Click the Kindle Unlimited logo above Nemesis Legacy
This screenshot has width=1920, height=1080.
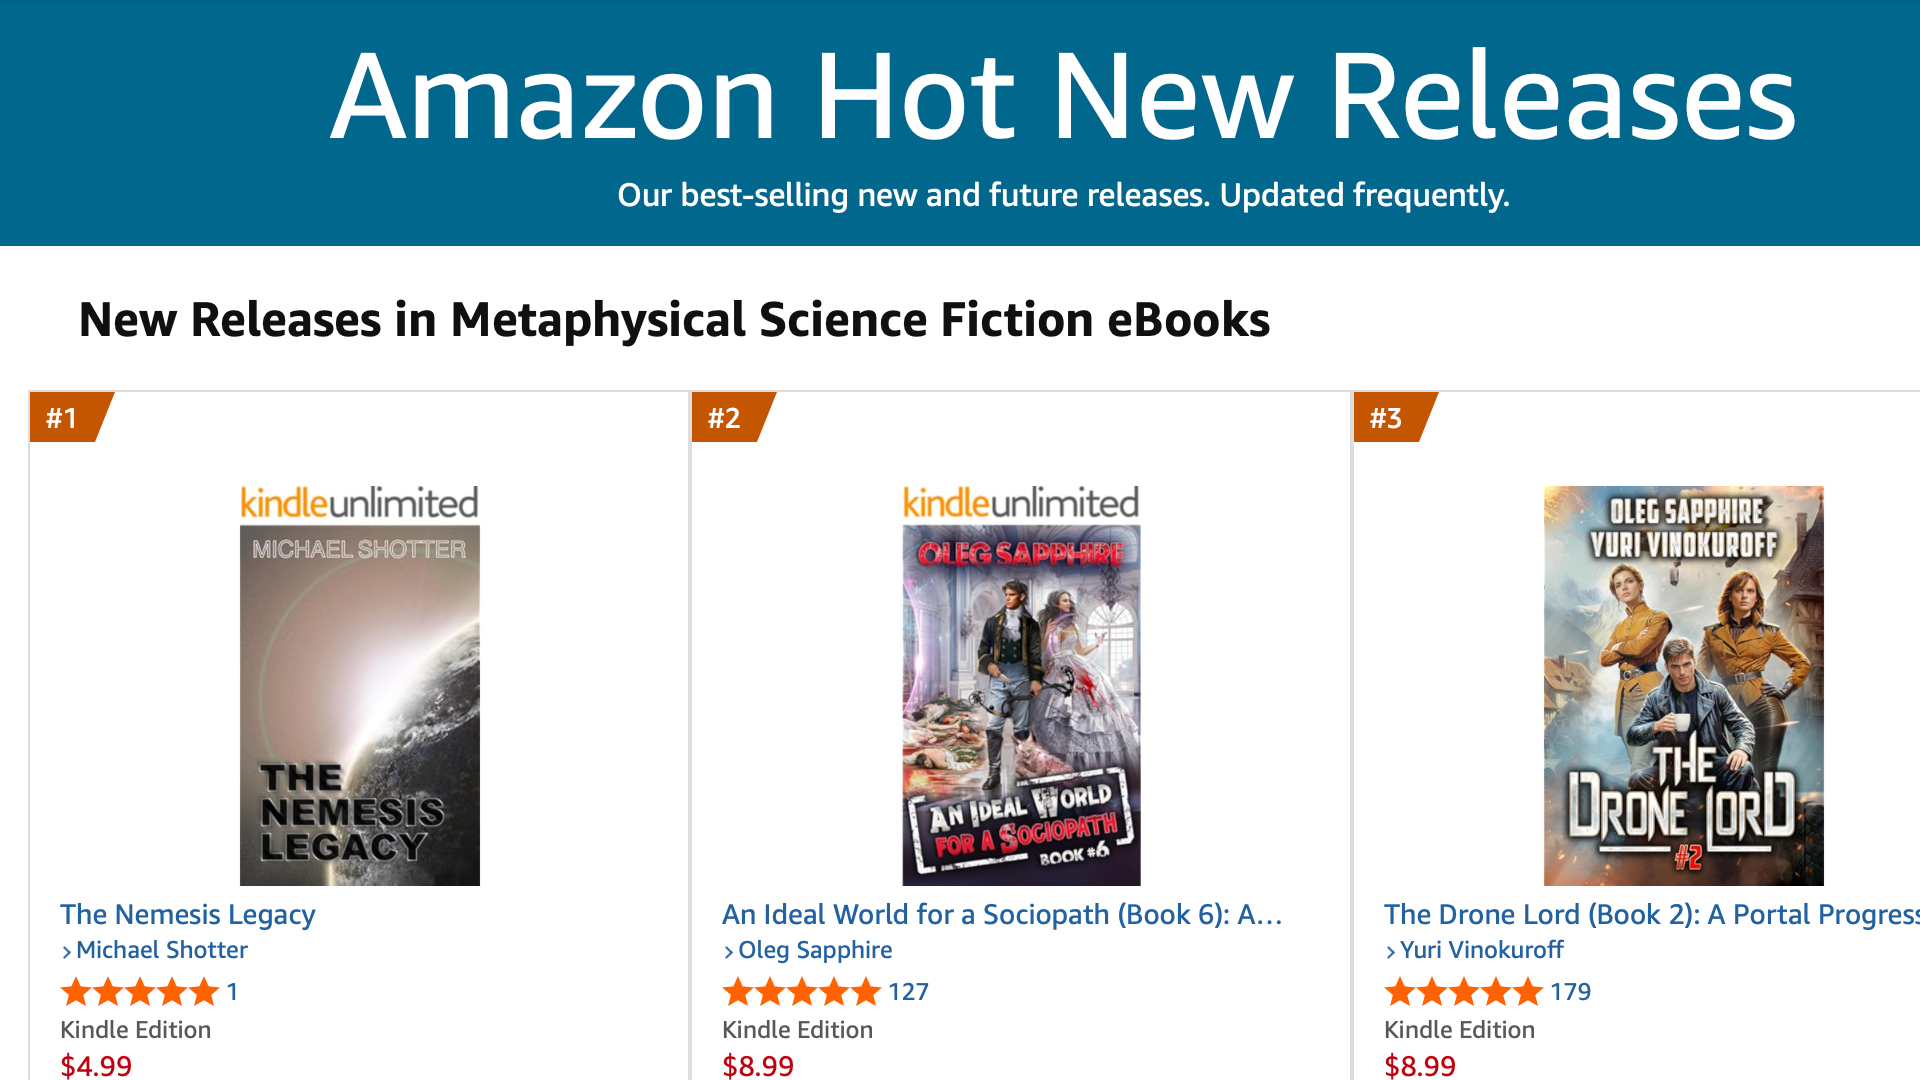(359, 503)
